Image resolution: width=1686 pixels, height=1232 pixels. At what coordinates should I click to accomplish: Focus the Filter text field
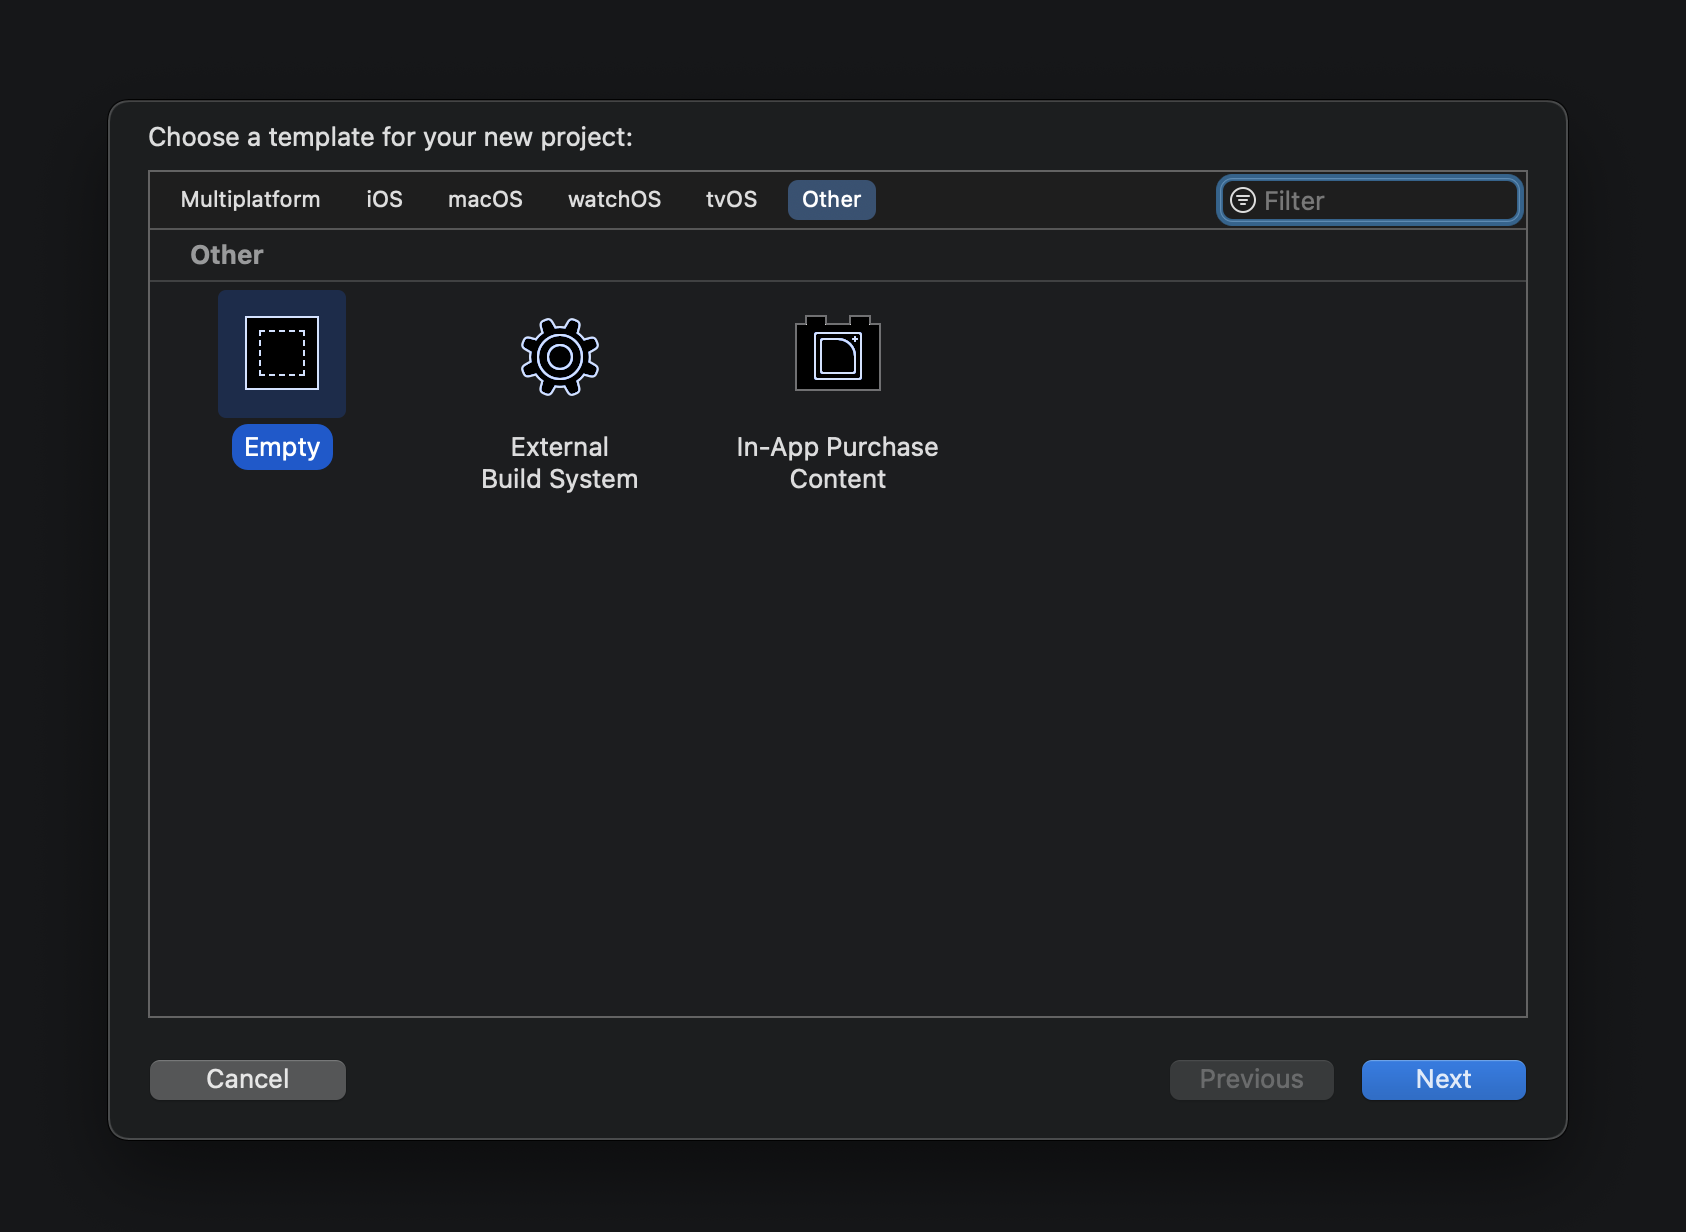(x=1370, y=200)
